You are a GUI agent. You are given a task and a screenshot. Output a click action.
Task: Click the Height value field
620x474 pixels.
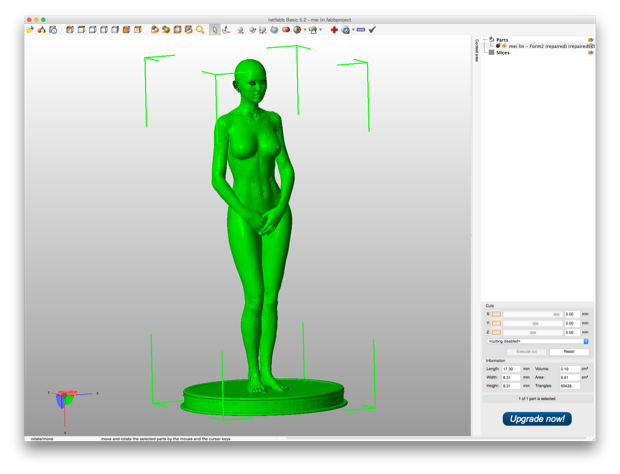511,386
